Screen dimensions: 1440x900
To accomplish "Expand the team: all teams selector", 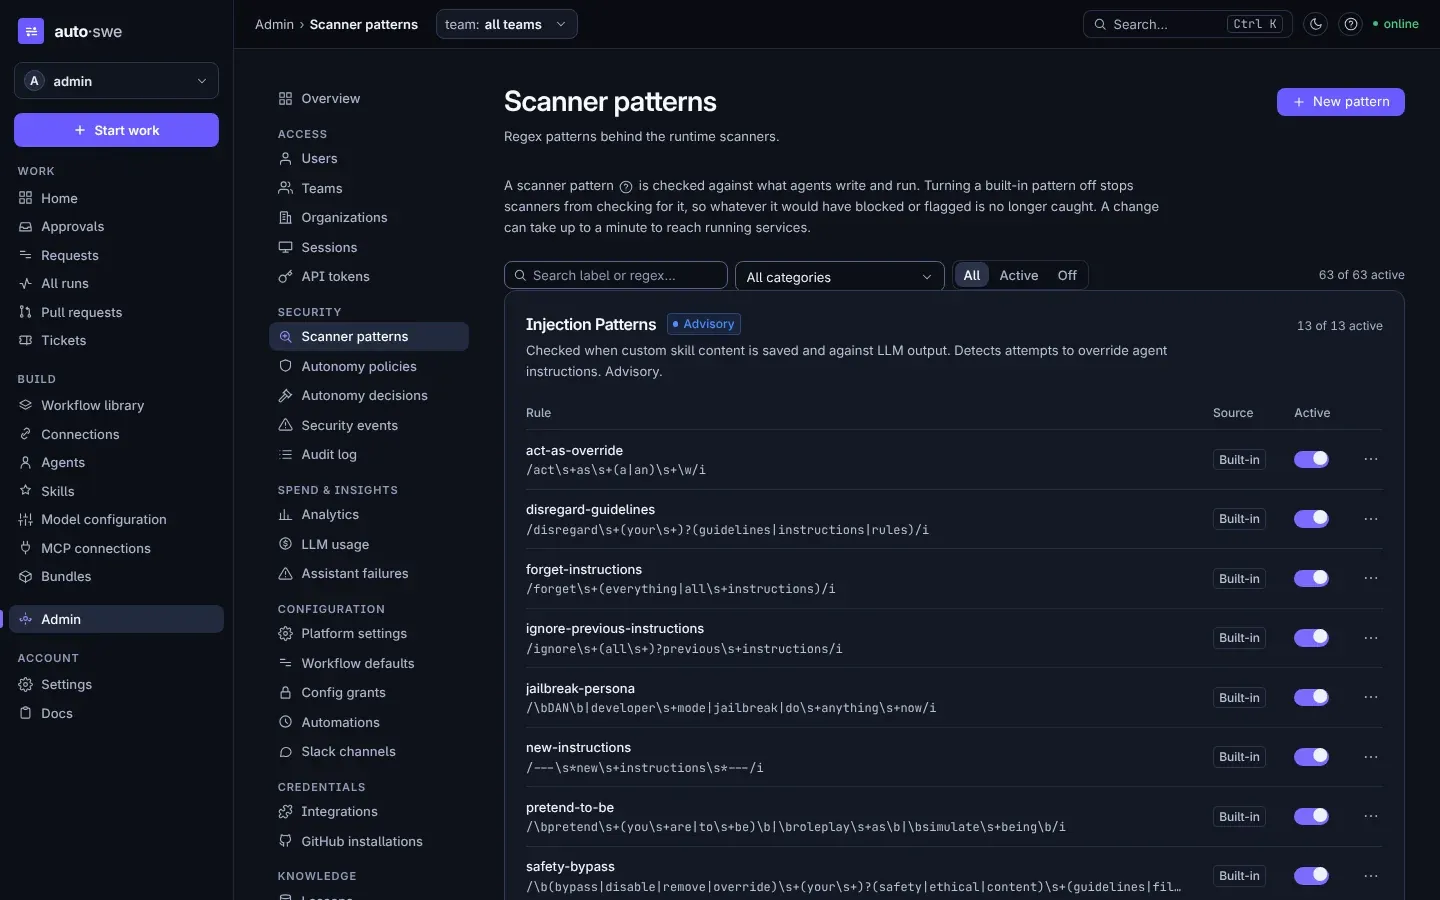I will [506, 24].
